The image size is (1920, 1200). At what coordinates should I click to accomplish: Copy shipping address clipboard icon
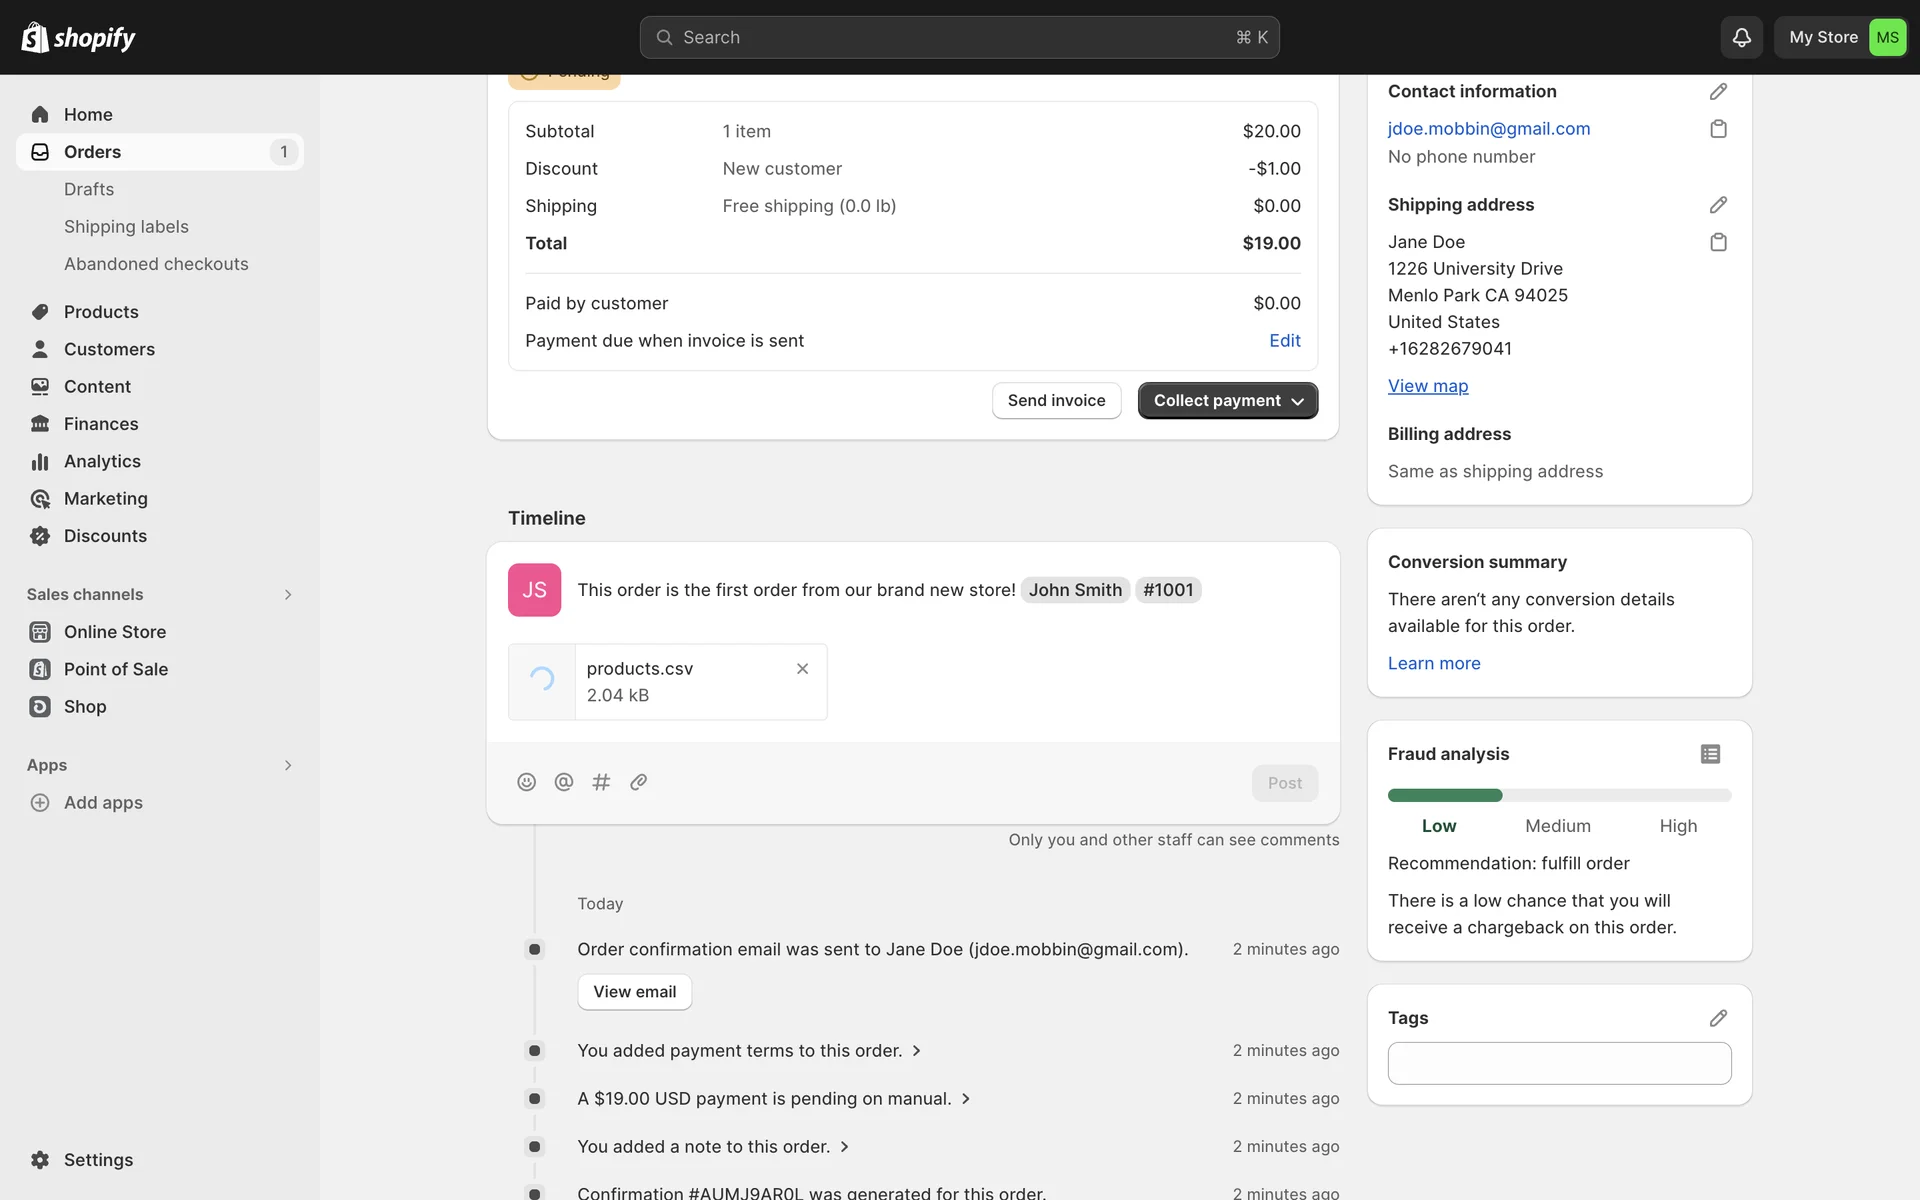click(1718, 242)
